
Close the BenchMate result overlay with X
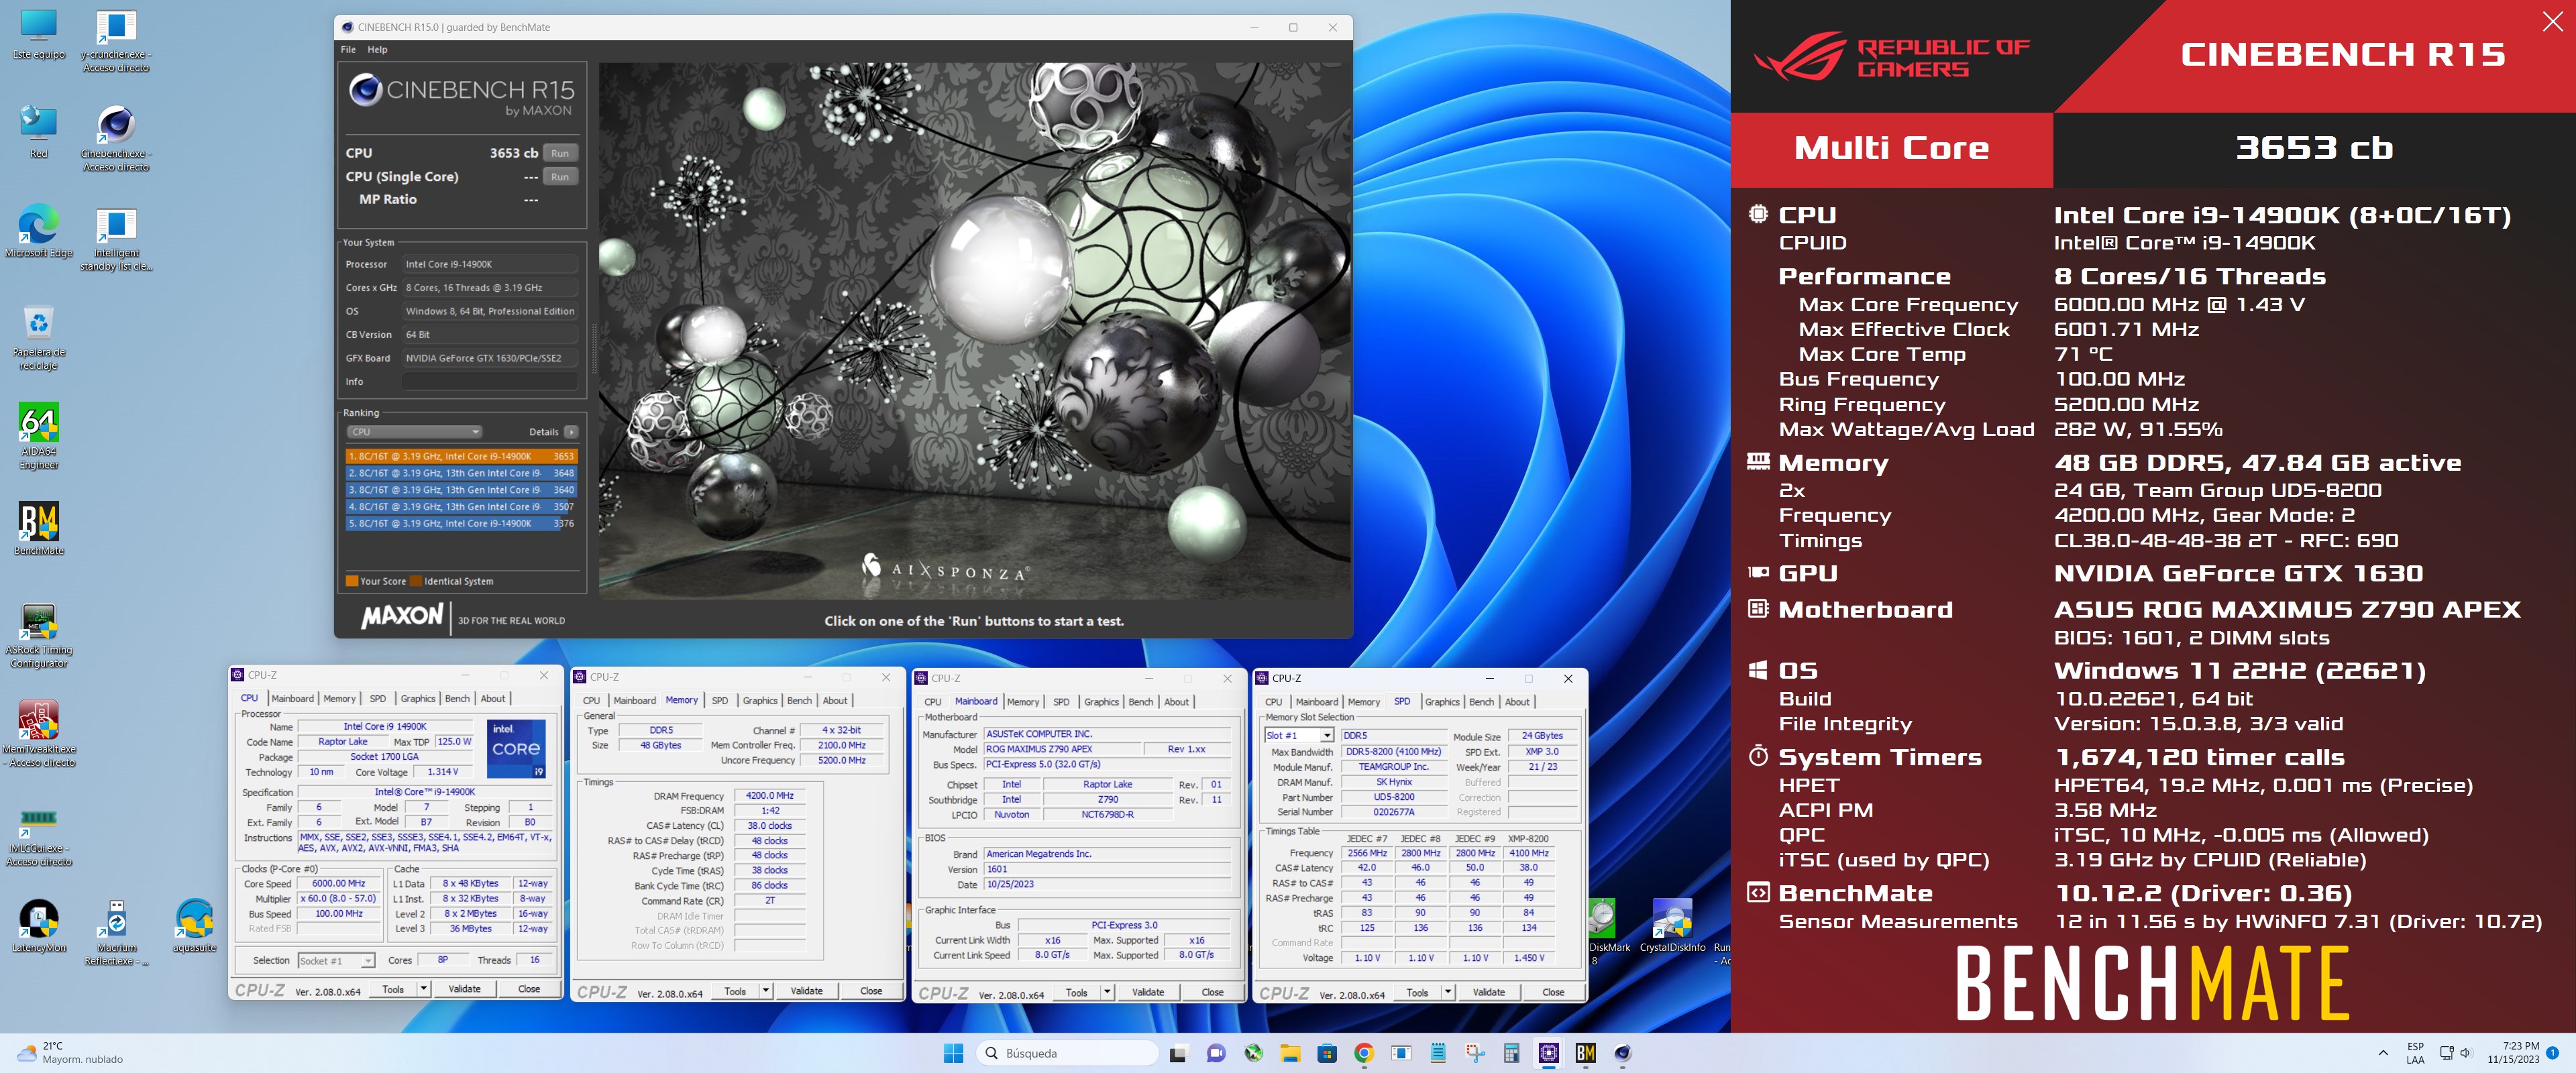[2552, 21]
